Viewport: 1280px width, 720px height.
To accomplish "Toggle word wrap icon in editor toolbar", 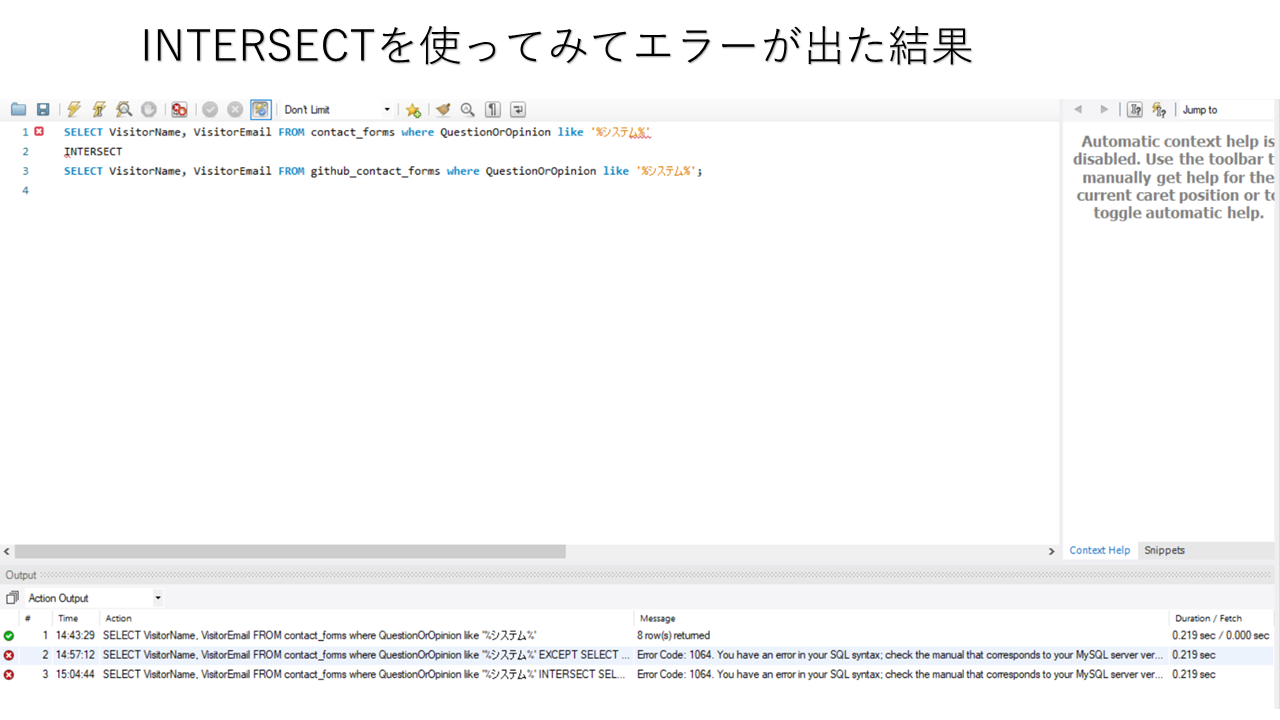I will [x=518, y=109].
